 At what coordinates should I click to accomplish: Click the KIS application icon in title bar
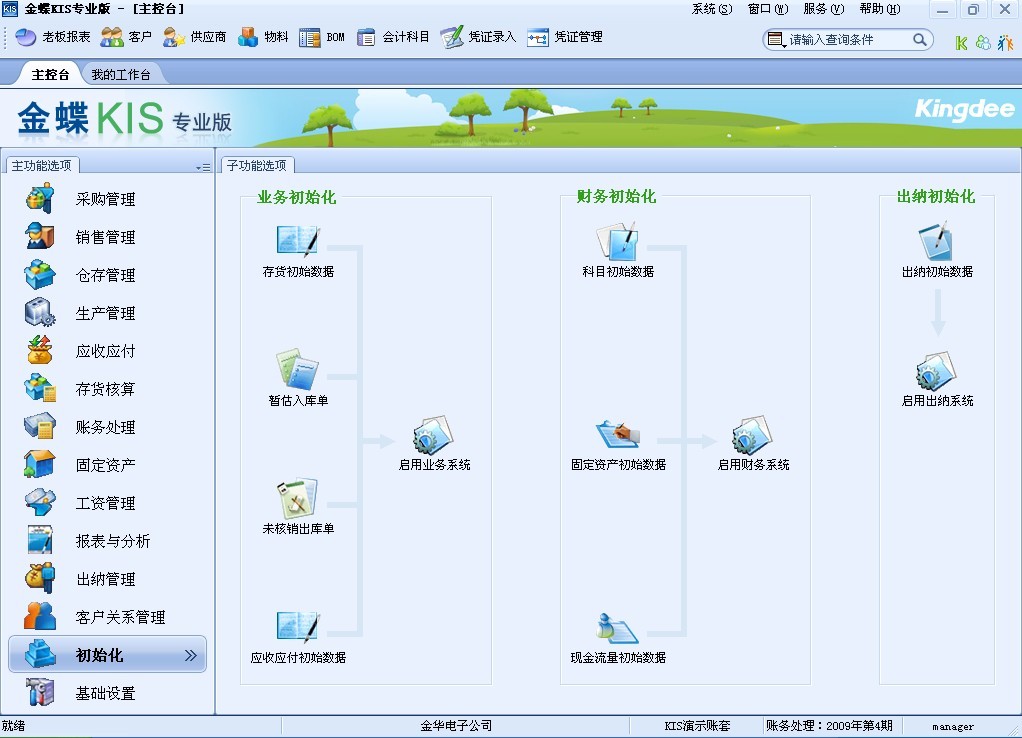[x=10, y=8]
